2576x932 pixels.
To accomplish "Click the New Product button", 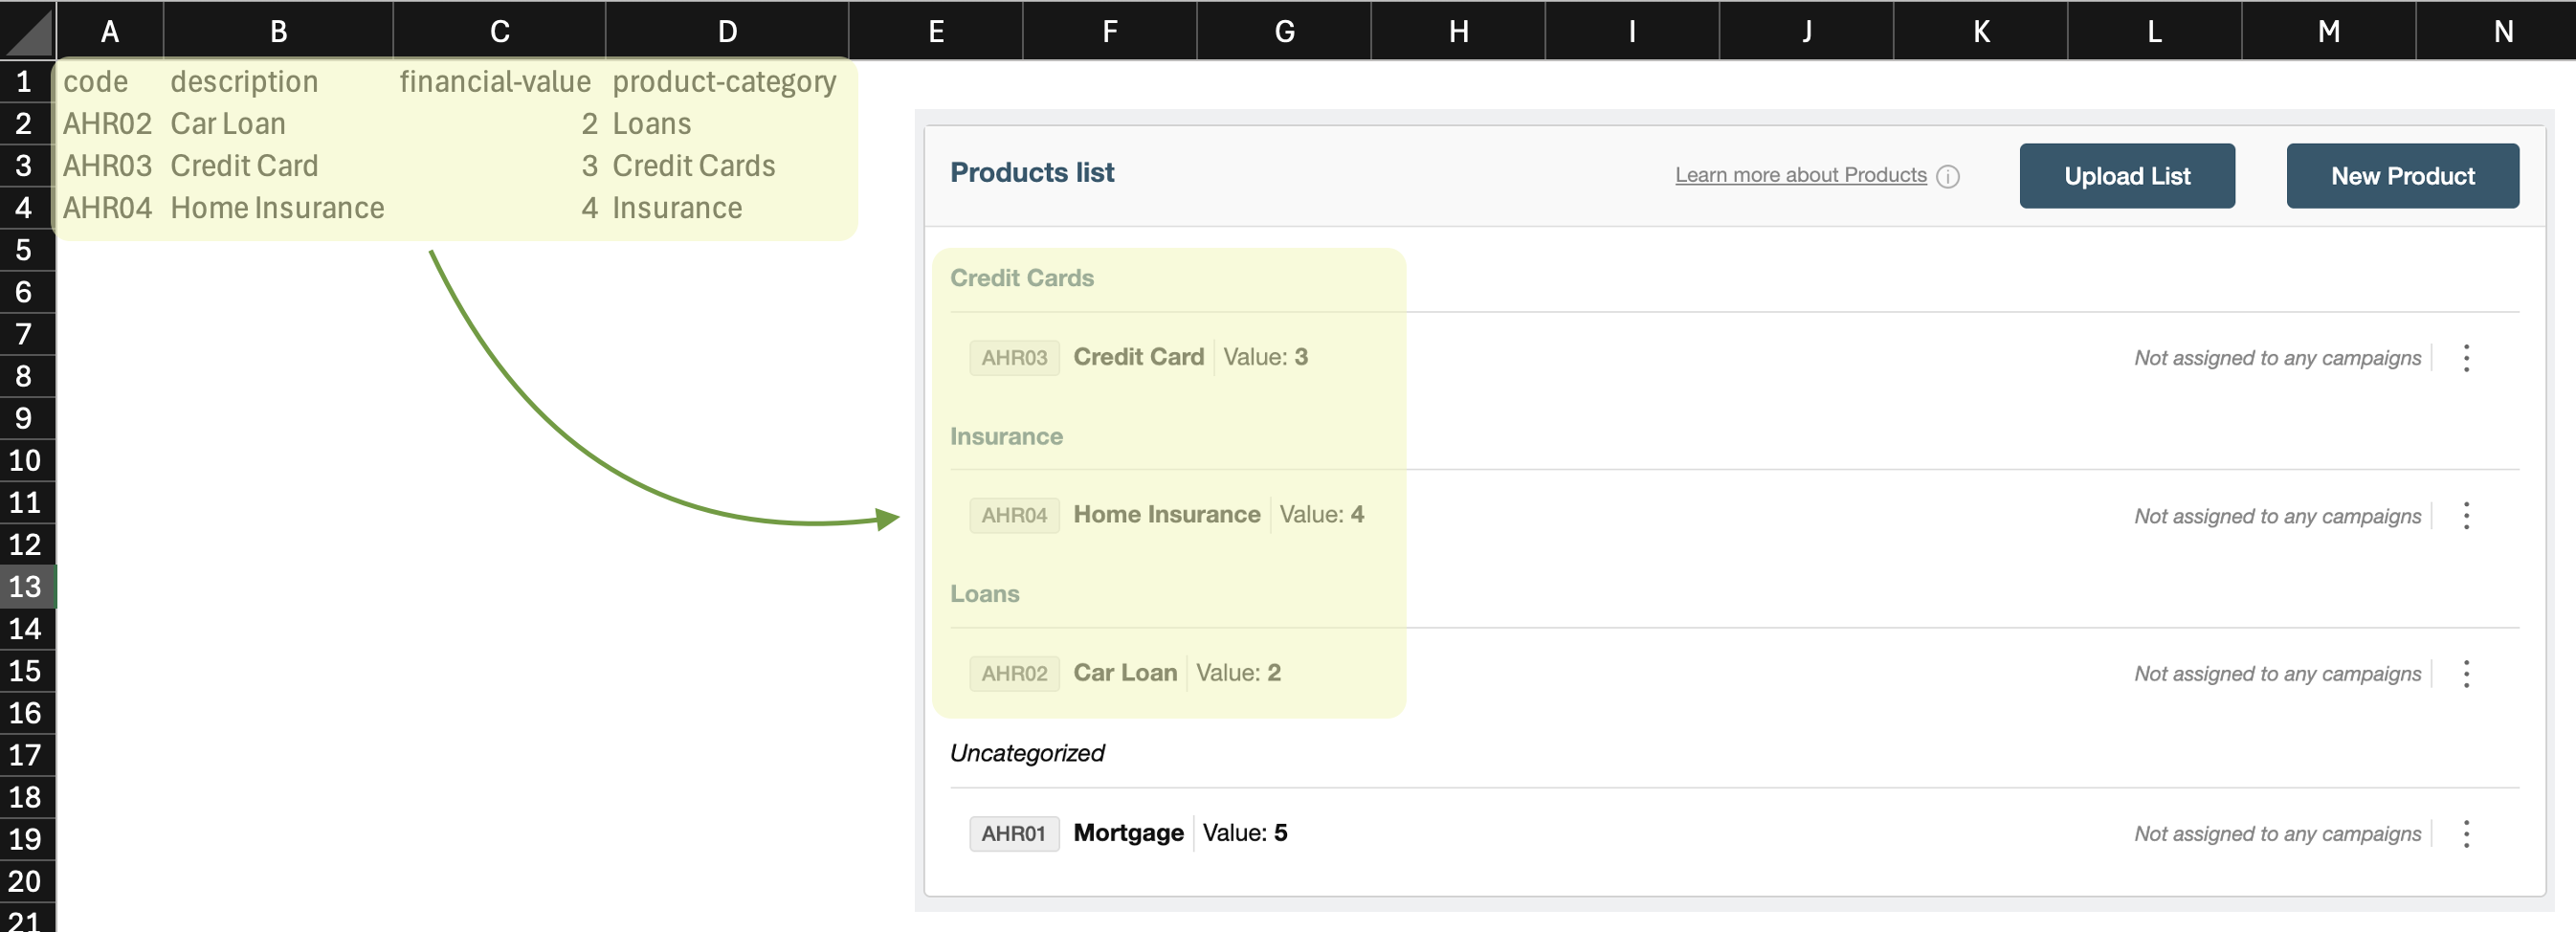I will [2403, 175].
